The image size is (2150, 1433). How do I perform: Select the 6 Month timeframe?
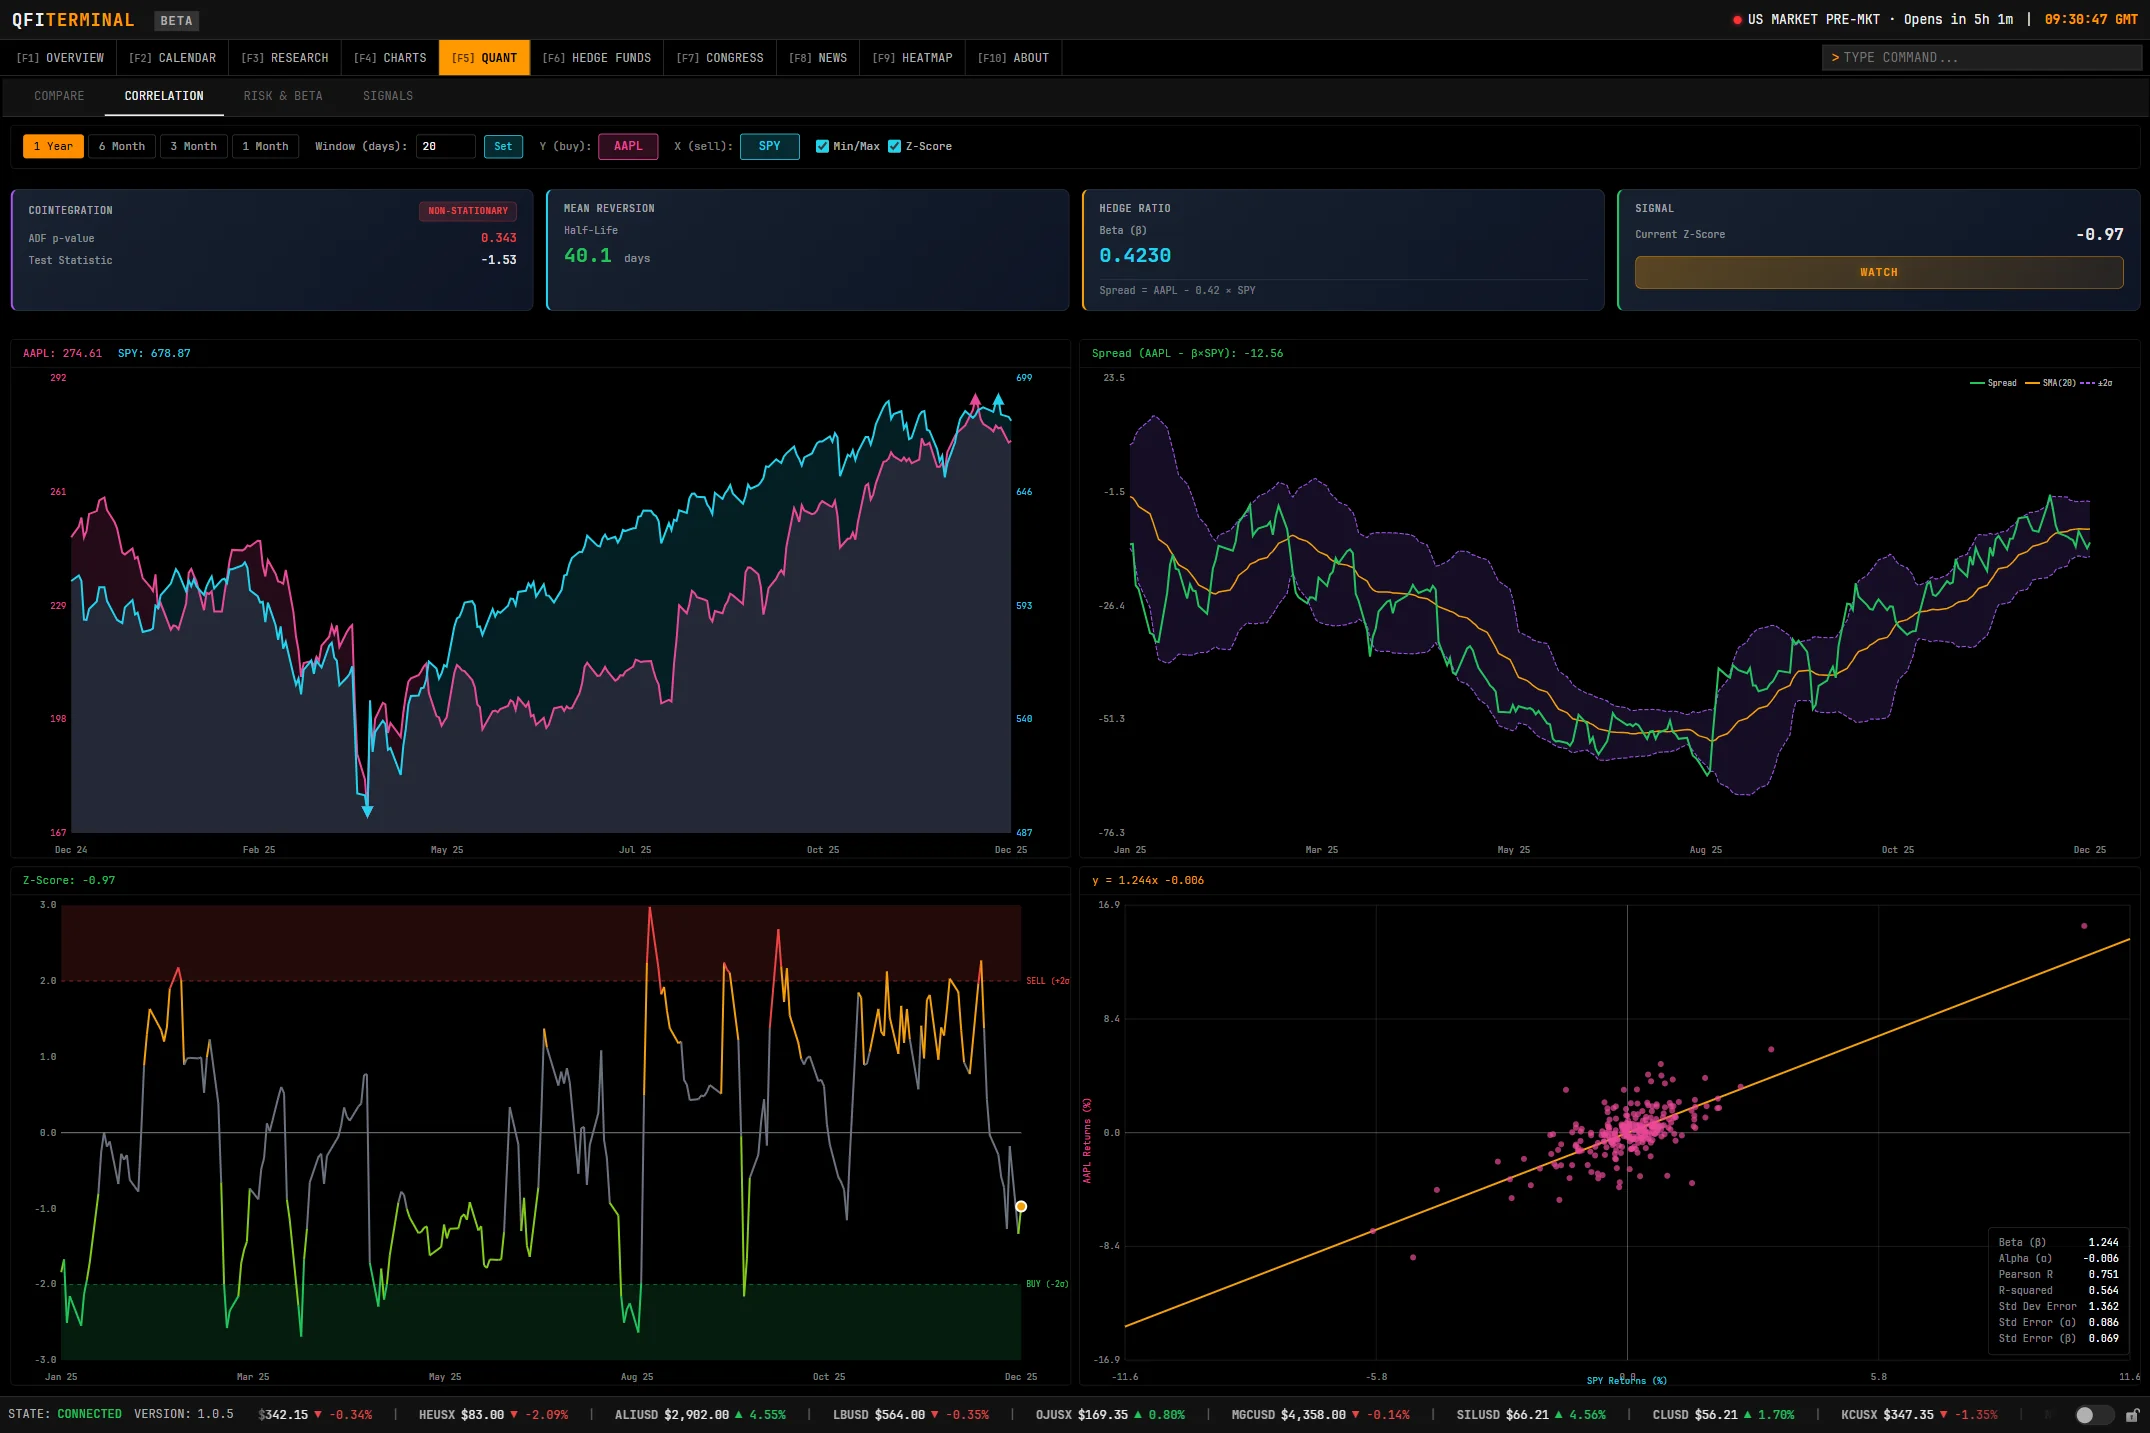[x=121, y=146]
